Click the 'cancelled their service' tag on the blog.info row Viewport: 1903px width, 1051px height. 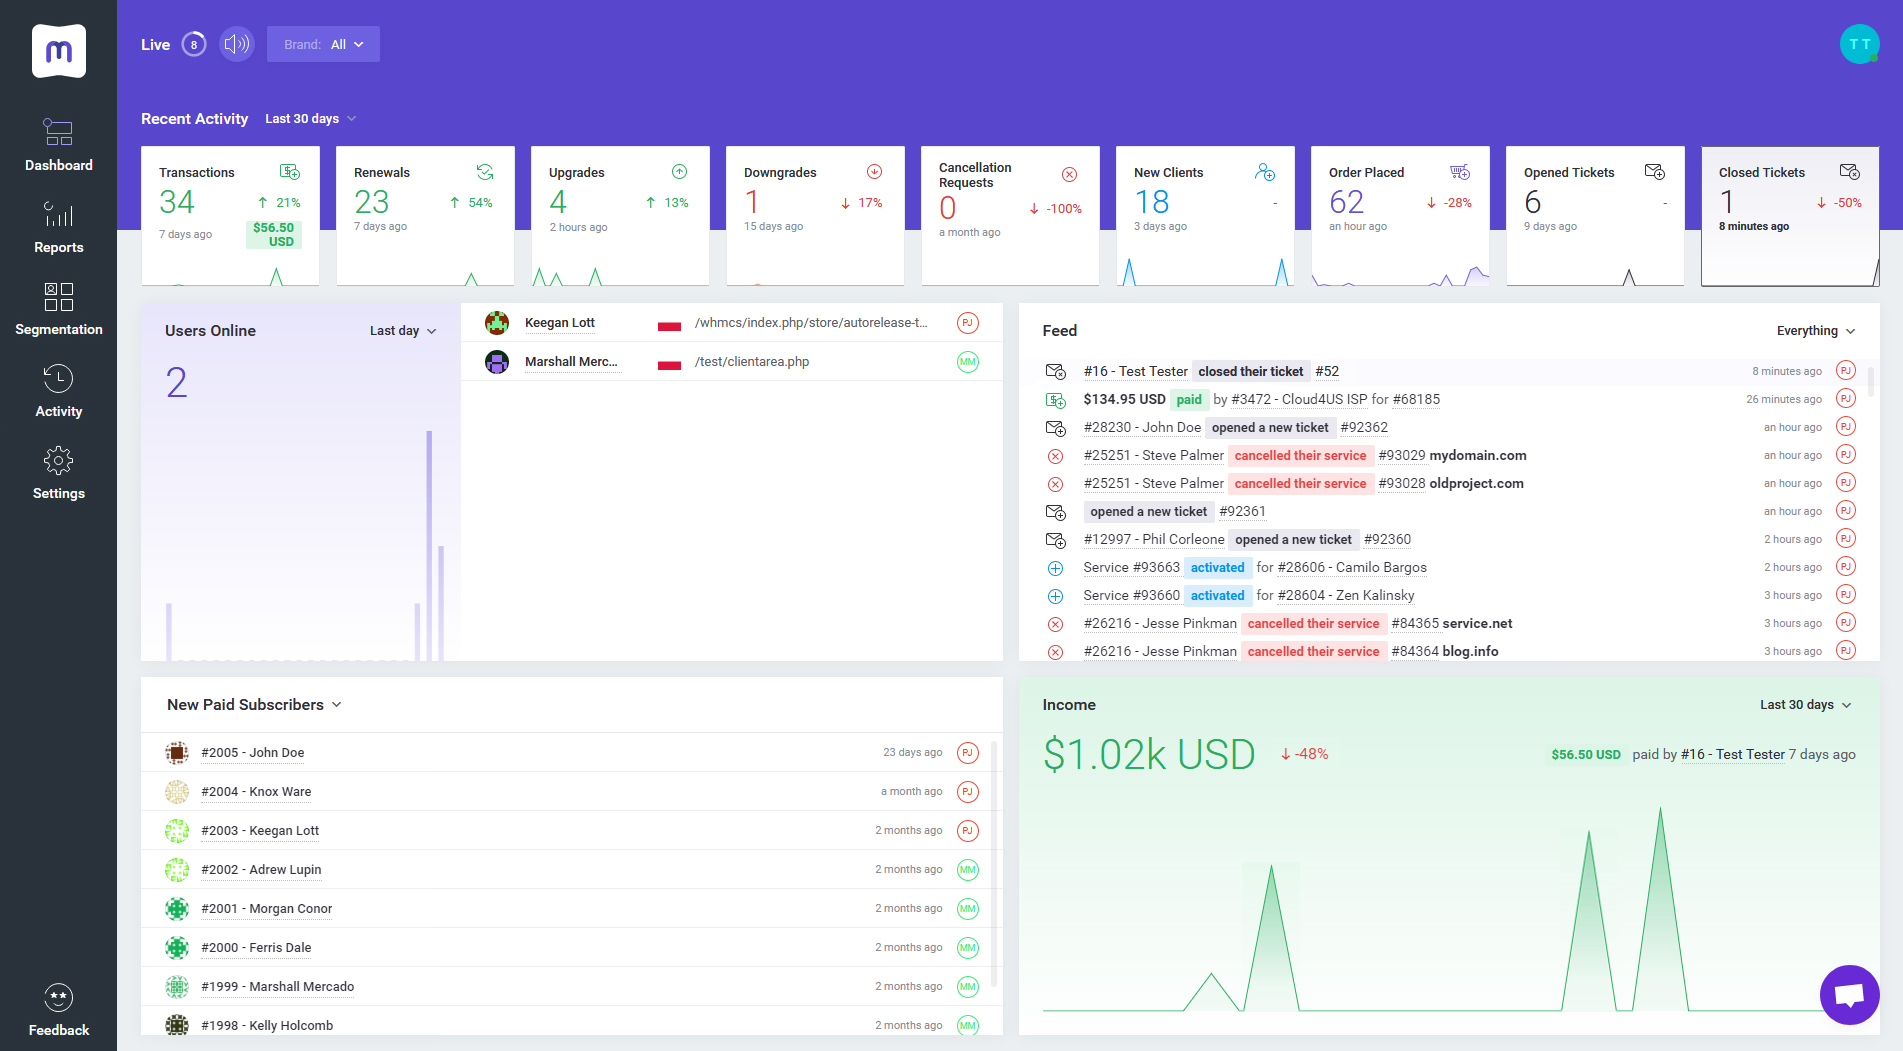1313,651
